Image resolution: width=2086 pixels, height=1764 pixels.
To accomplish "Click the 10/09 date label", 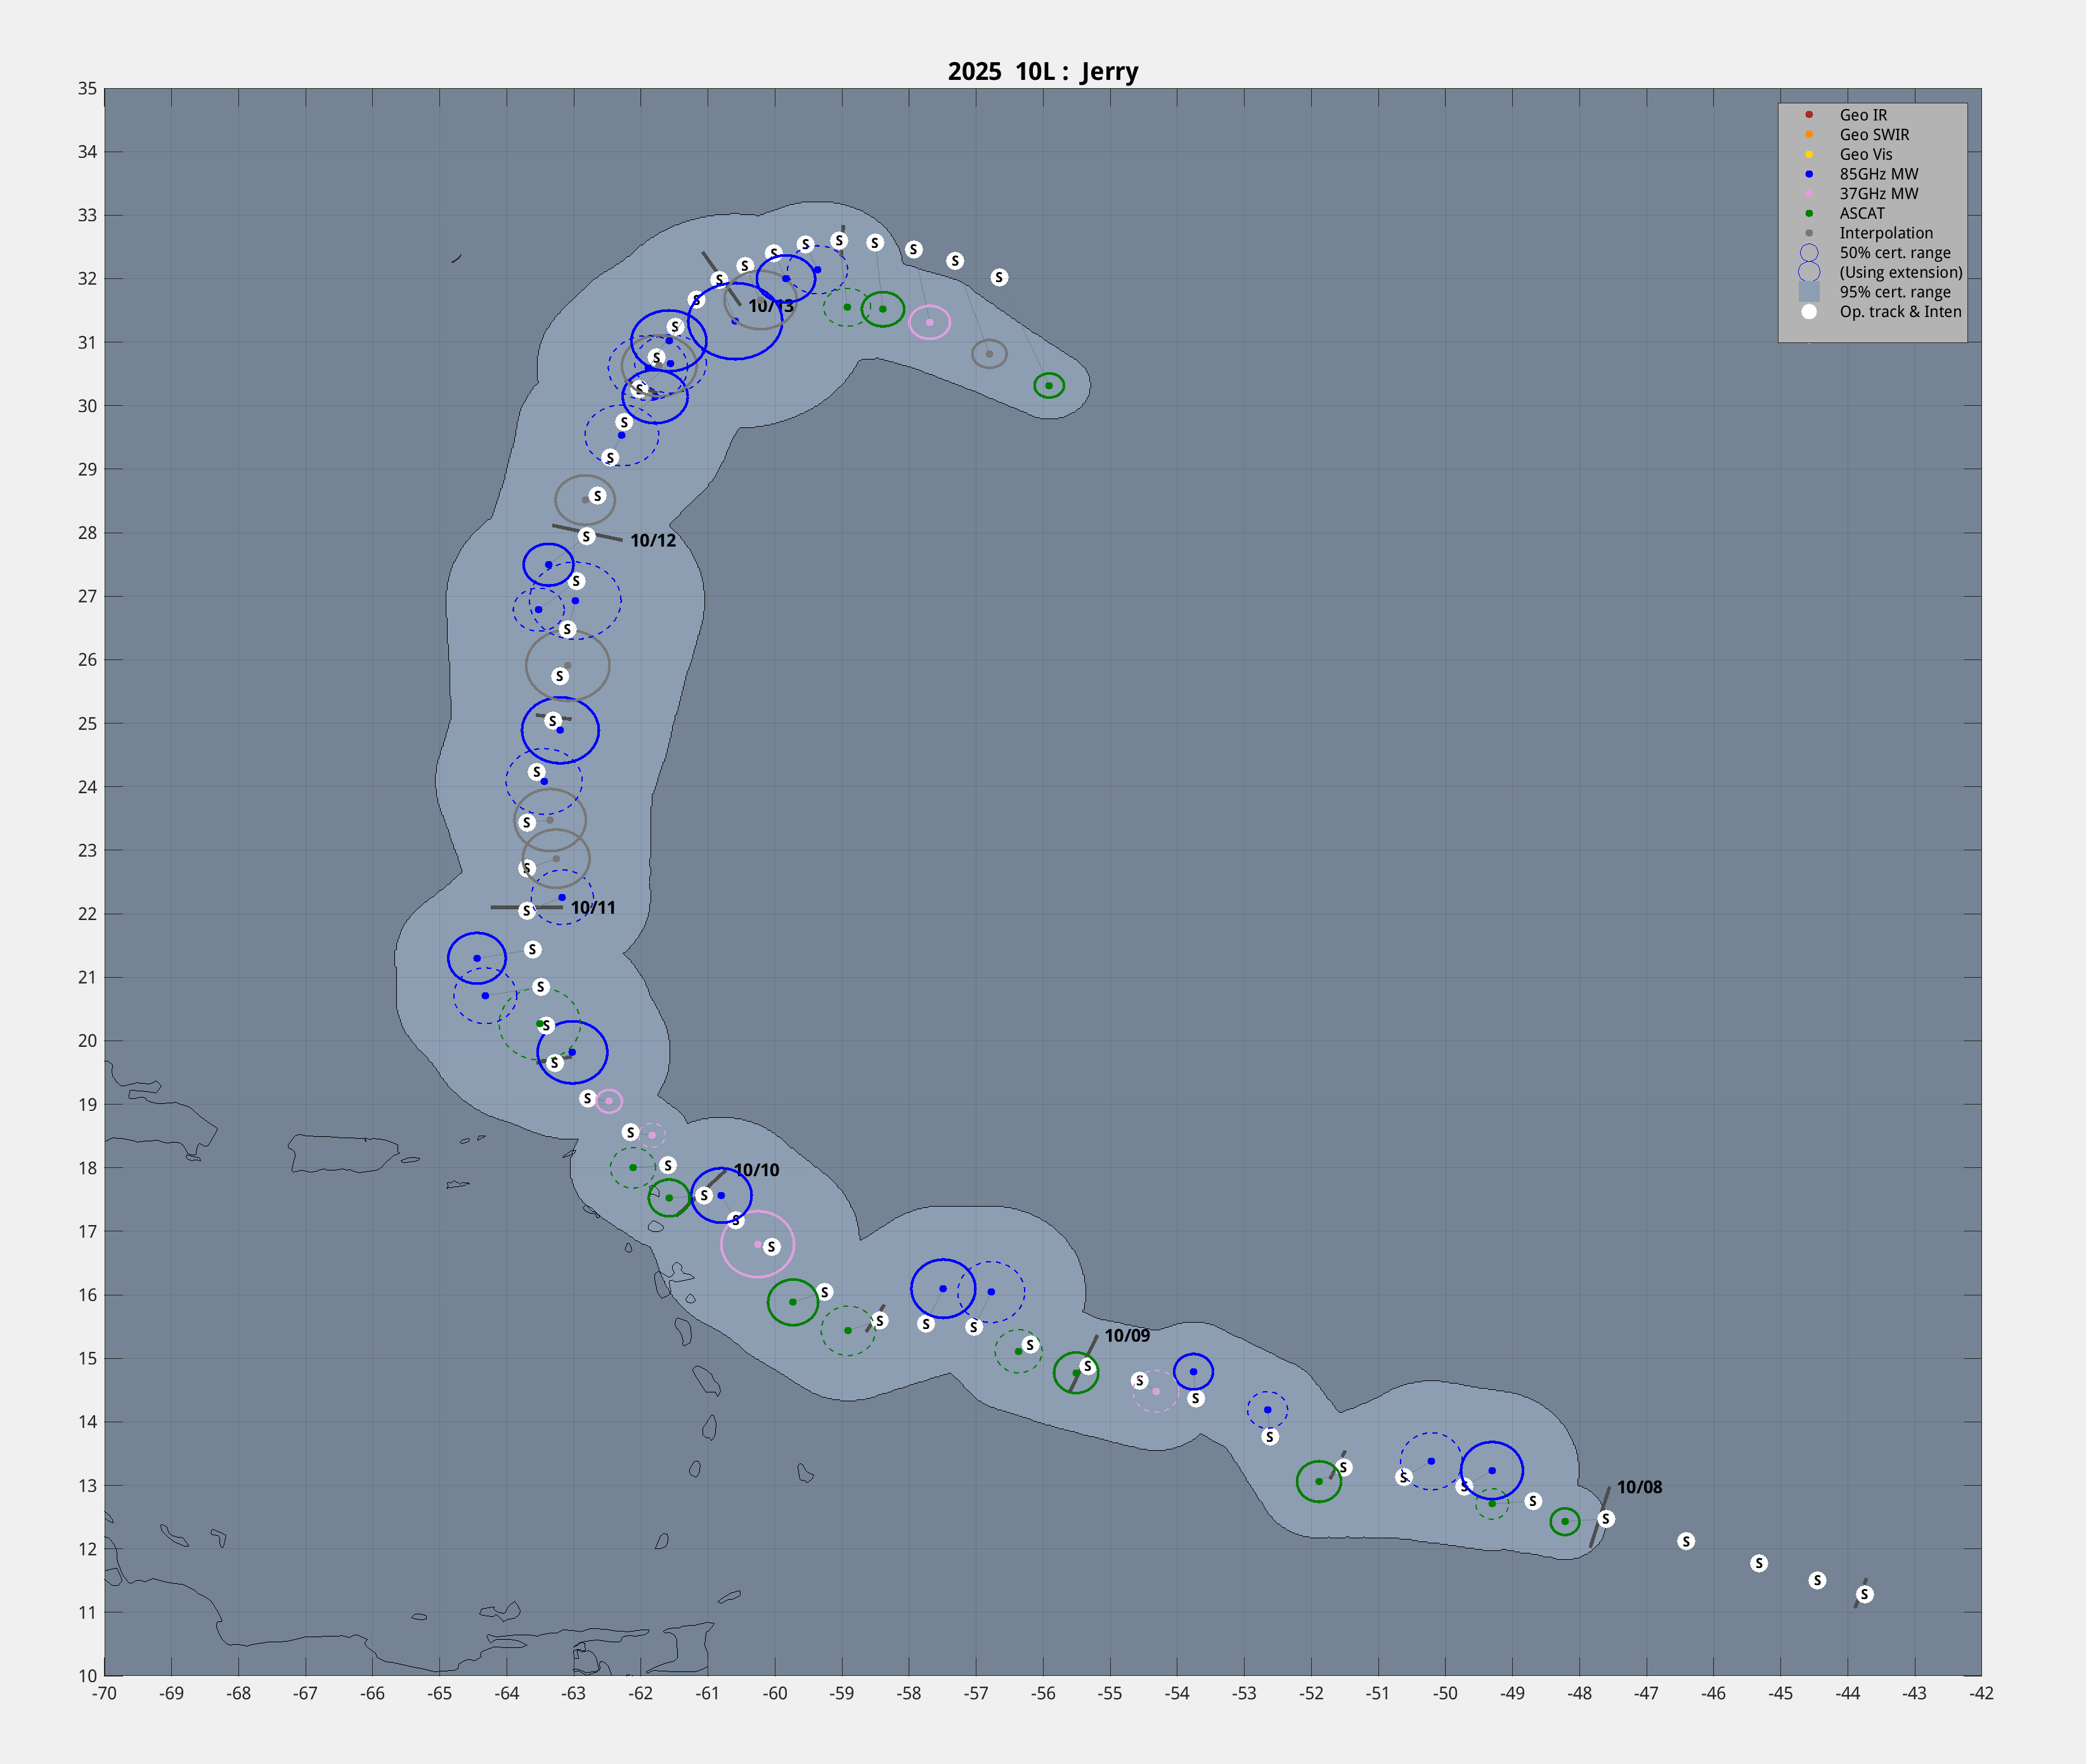I will pos(1127,1335).
